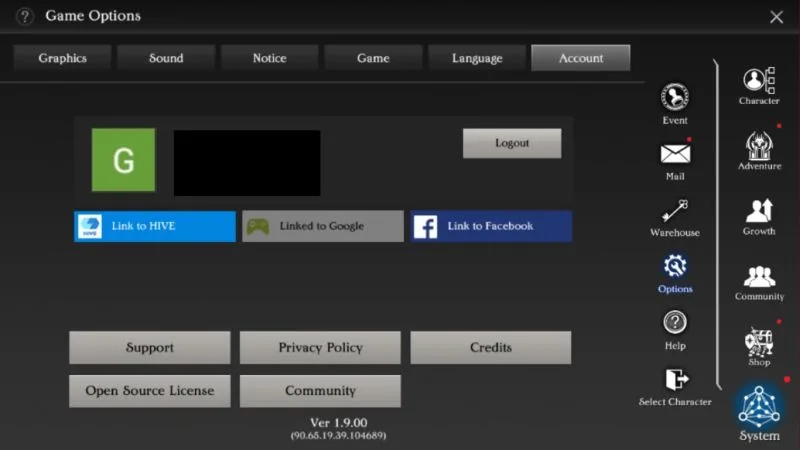This screenshot has width=800, height=450.
Task: Click Link to HIVE button
Action: coord(155,226)
